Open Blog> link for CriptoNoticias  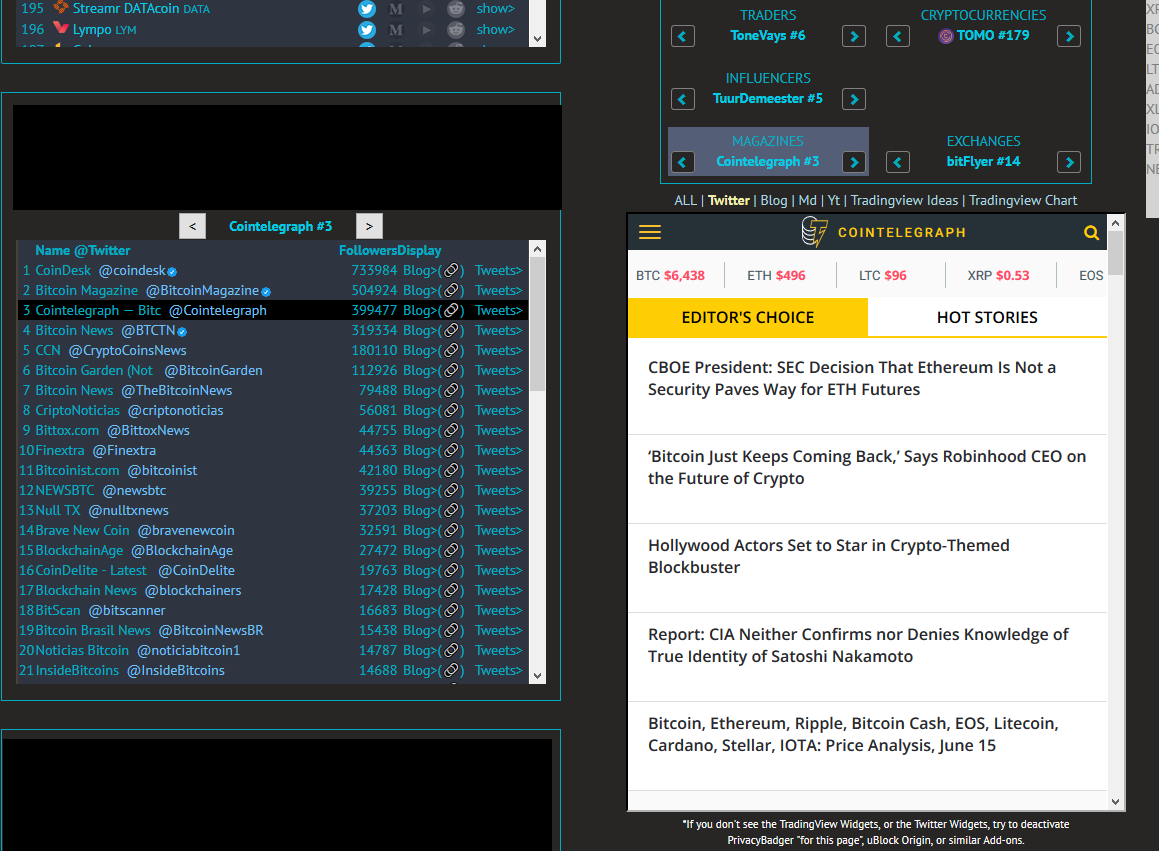420,410
